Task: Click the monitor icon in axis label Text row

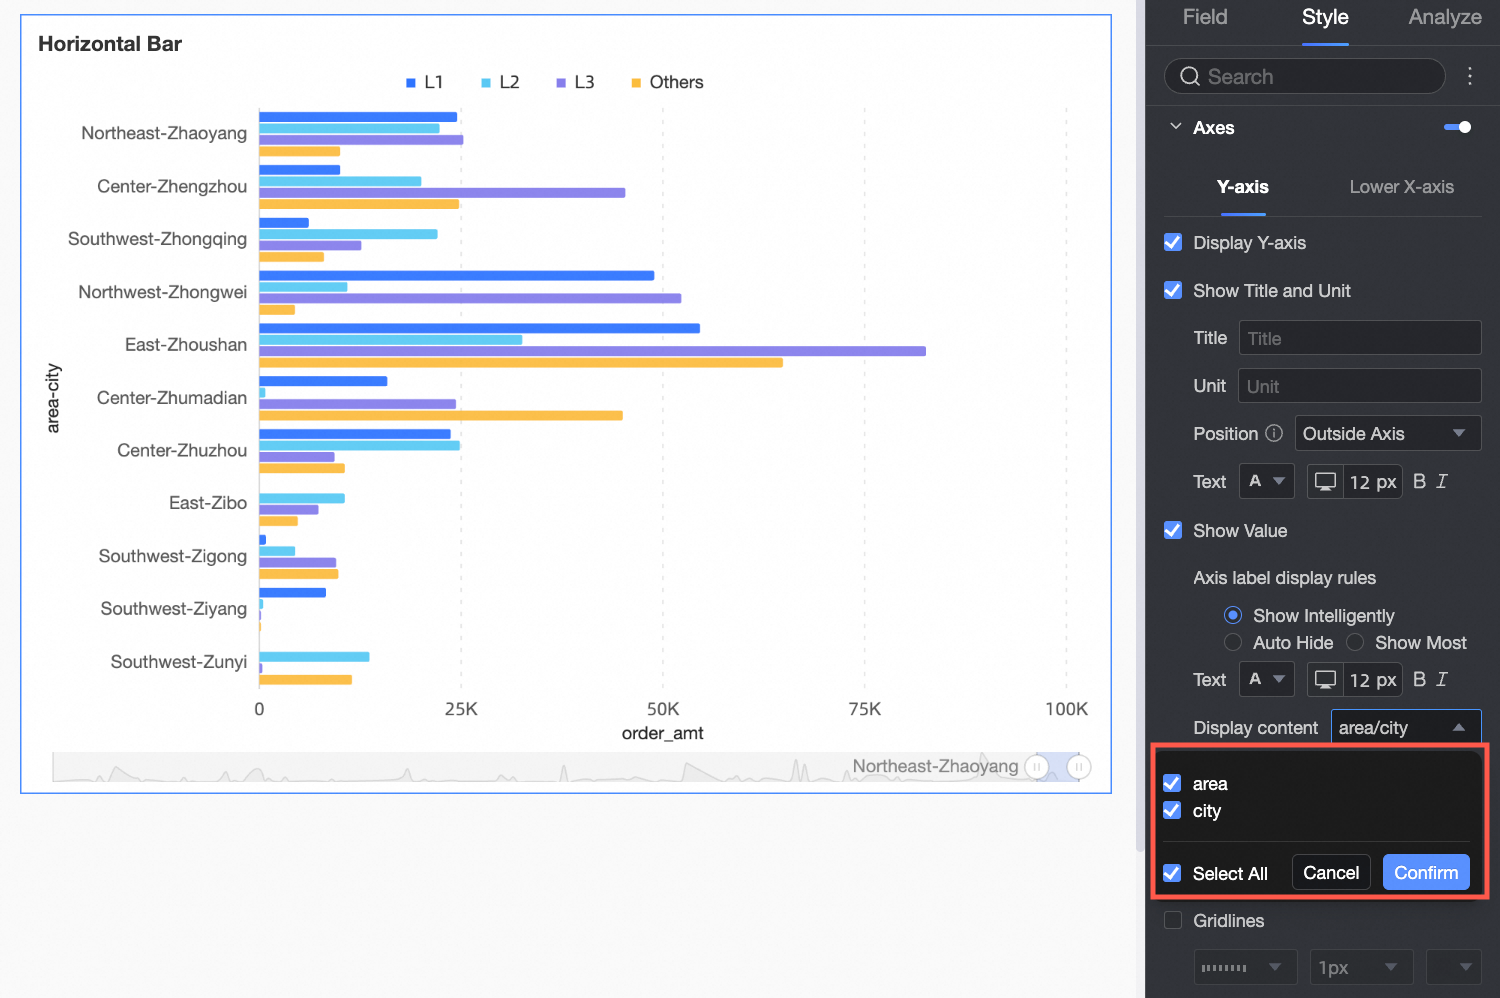Action: pos(1325,679)
